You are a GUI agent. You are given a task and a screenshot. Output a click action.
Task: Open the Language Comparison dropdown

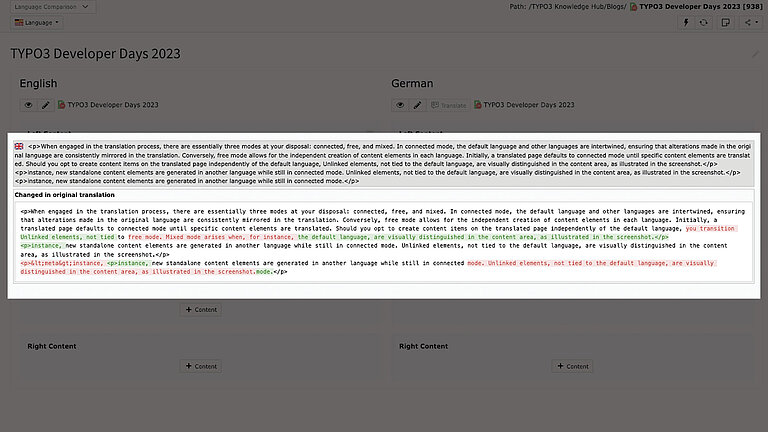click(55, 6)
